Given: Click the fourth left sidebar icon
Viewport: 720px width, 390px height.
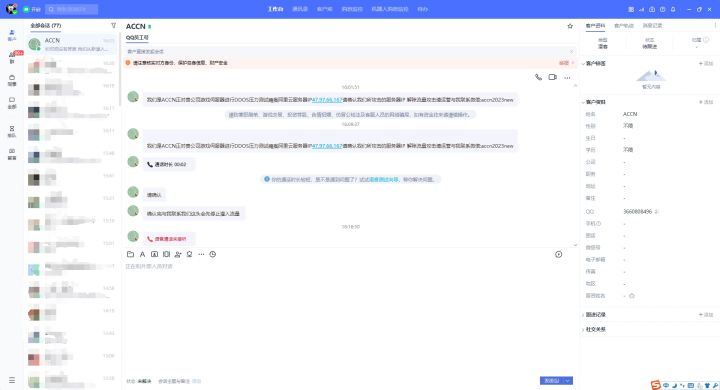Looking at the screenshot, I should click(12, 103).
